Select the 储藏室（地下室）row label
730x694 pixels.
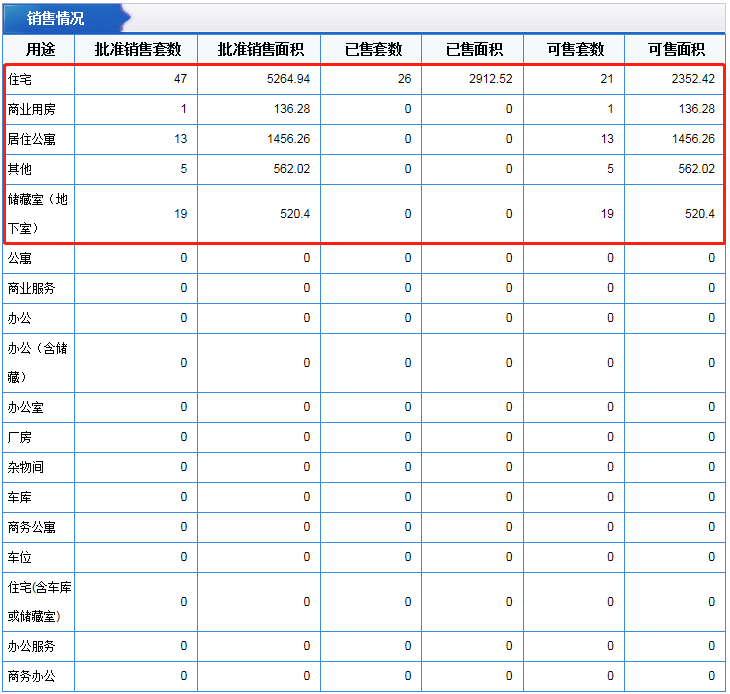(37, 214)
